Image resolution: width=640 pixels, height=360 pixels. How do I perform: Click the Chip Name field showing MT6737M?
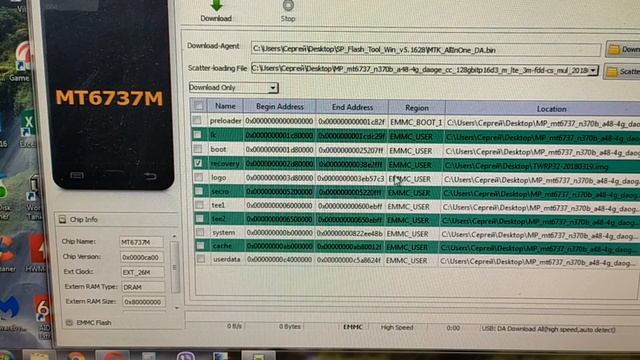pos(141,242)
